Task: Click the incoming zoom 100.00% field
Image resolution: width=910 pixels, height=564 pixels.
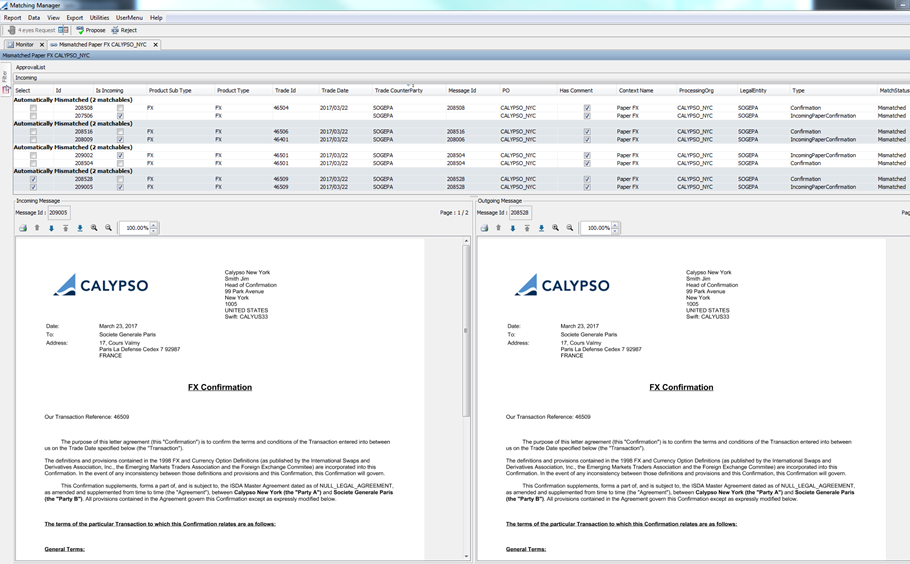Action: coord(135,228)
